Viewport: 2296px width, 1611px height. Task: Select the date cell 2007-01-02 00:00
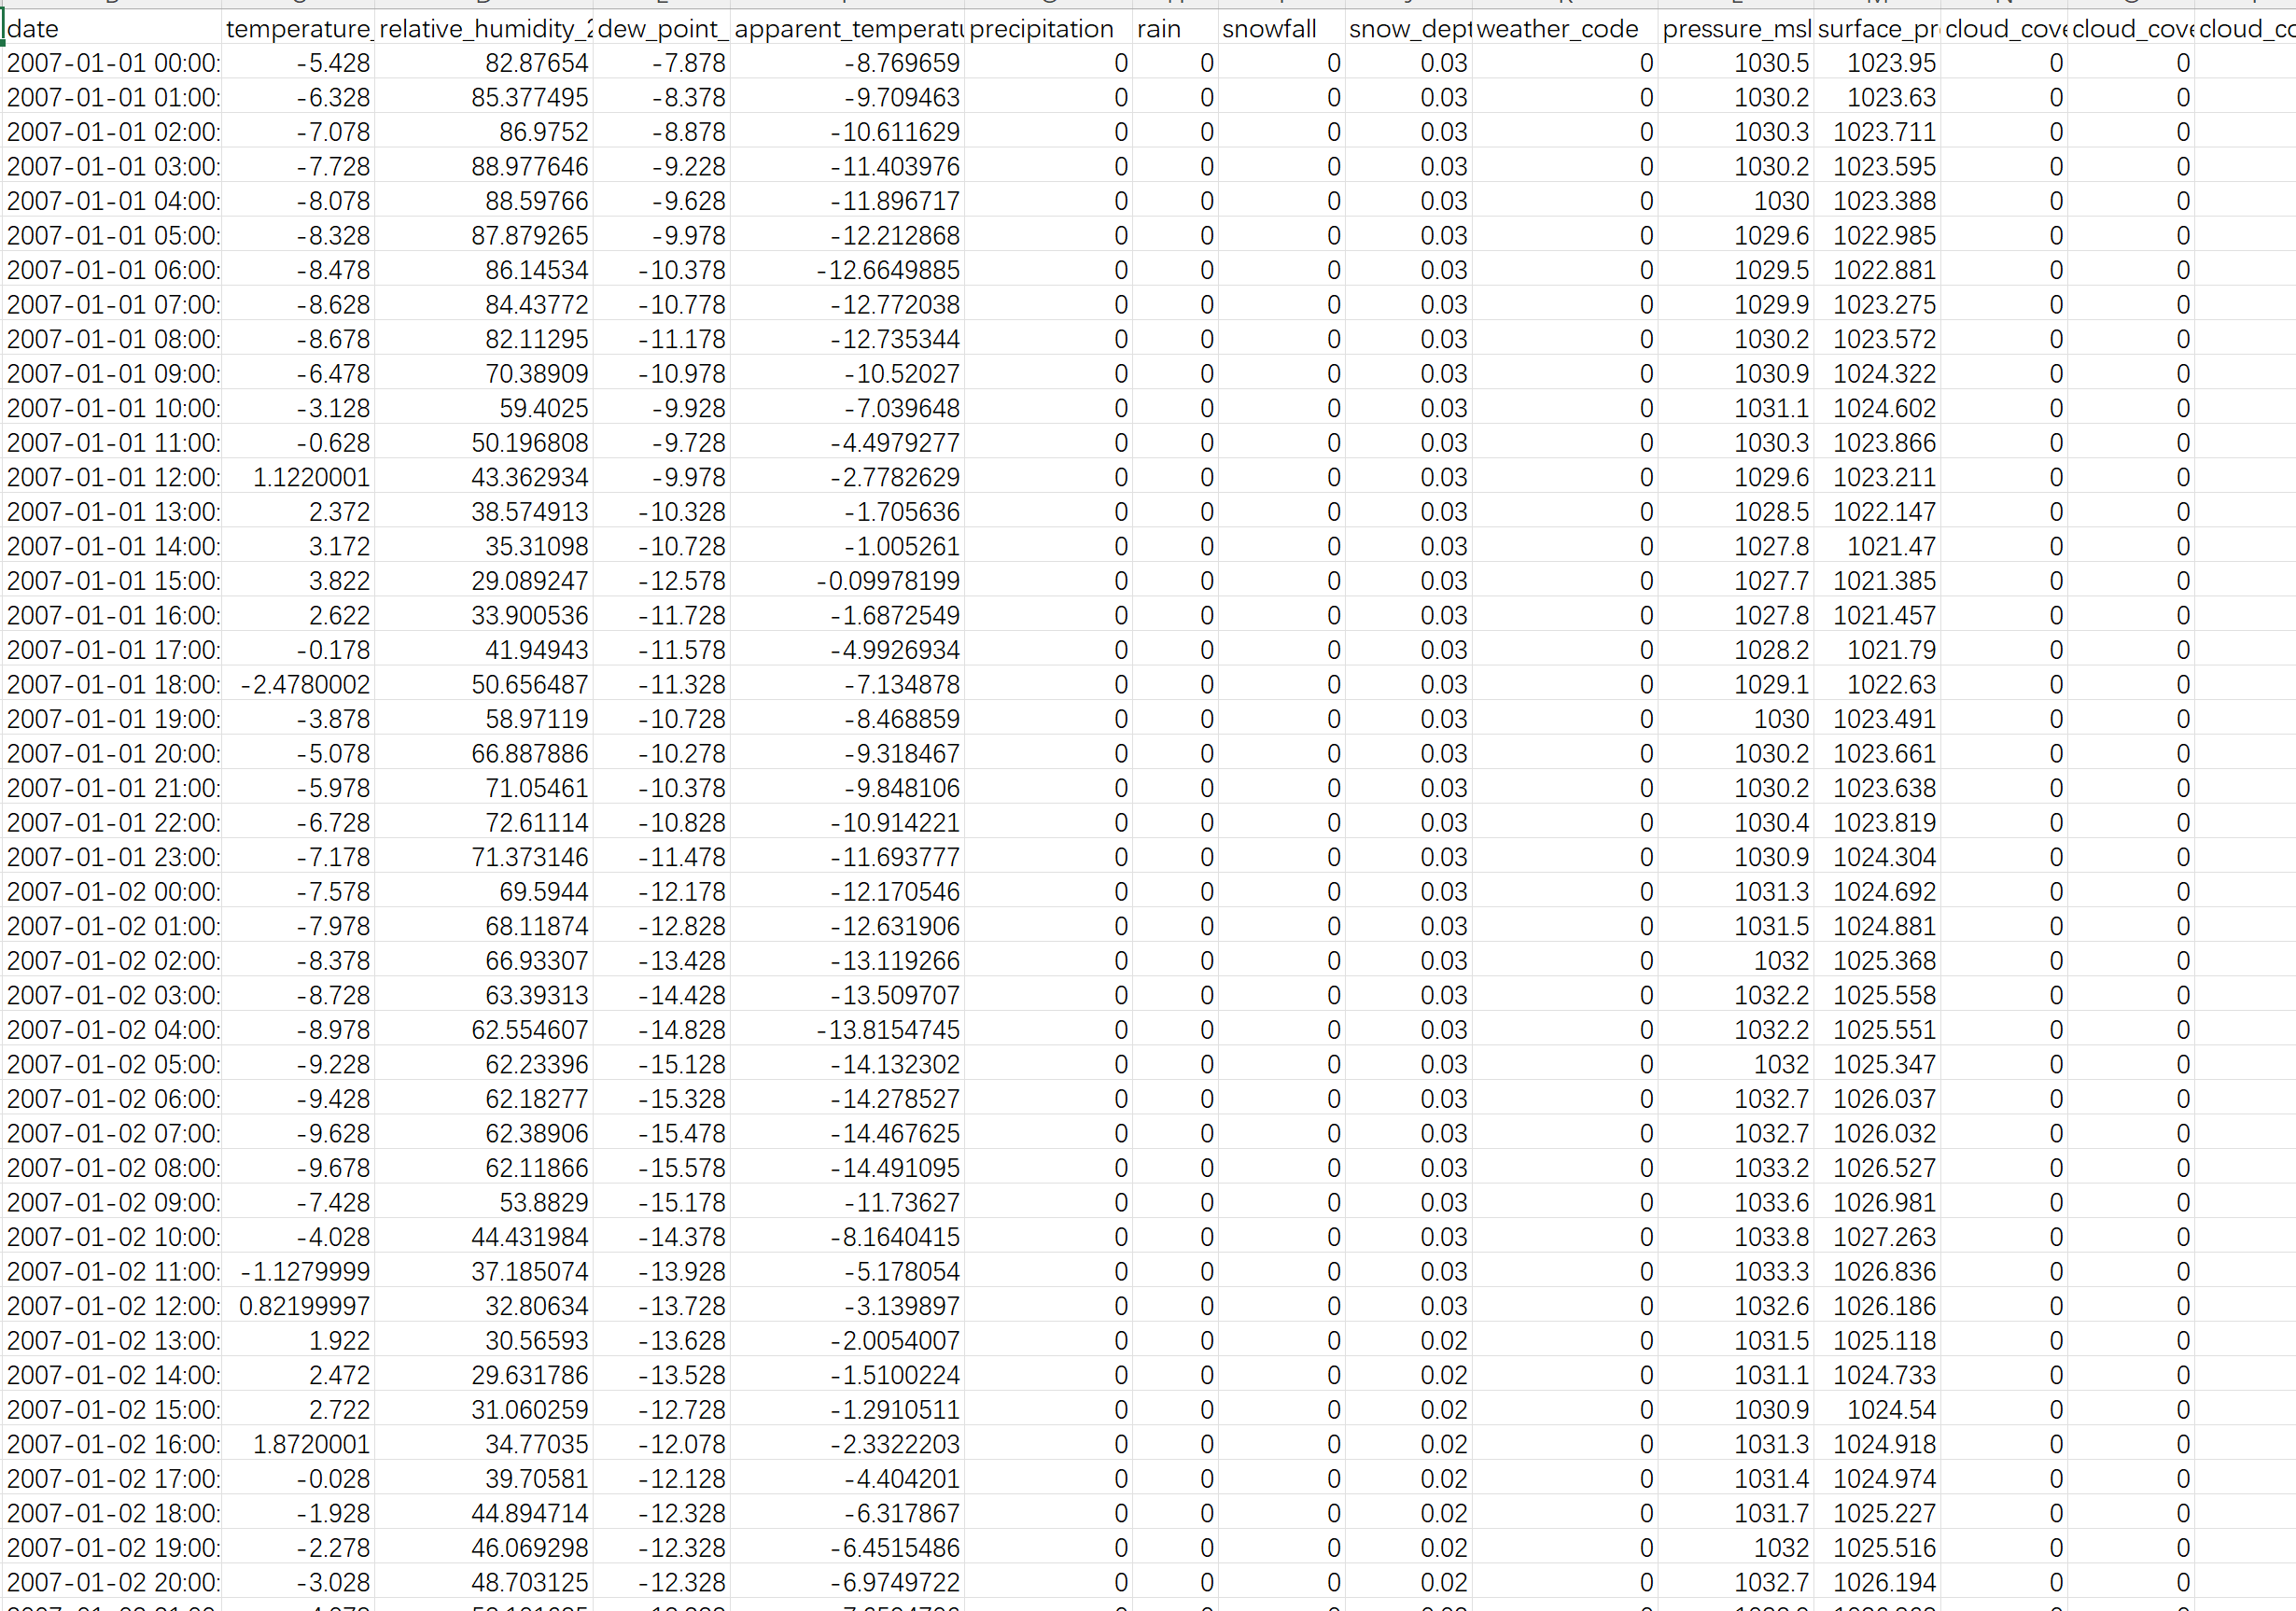click(112, 892)
